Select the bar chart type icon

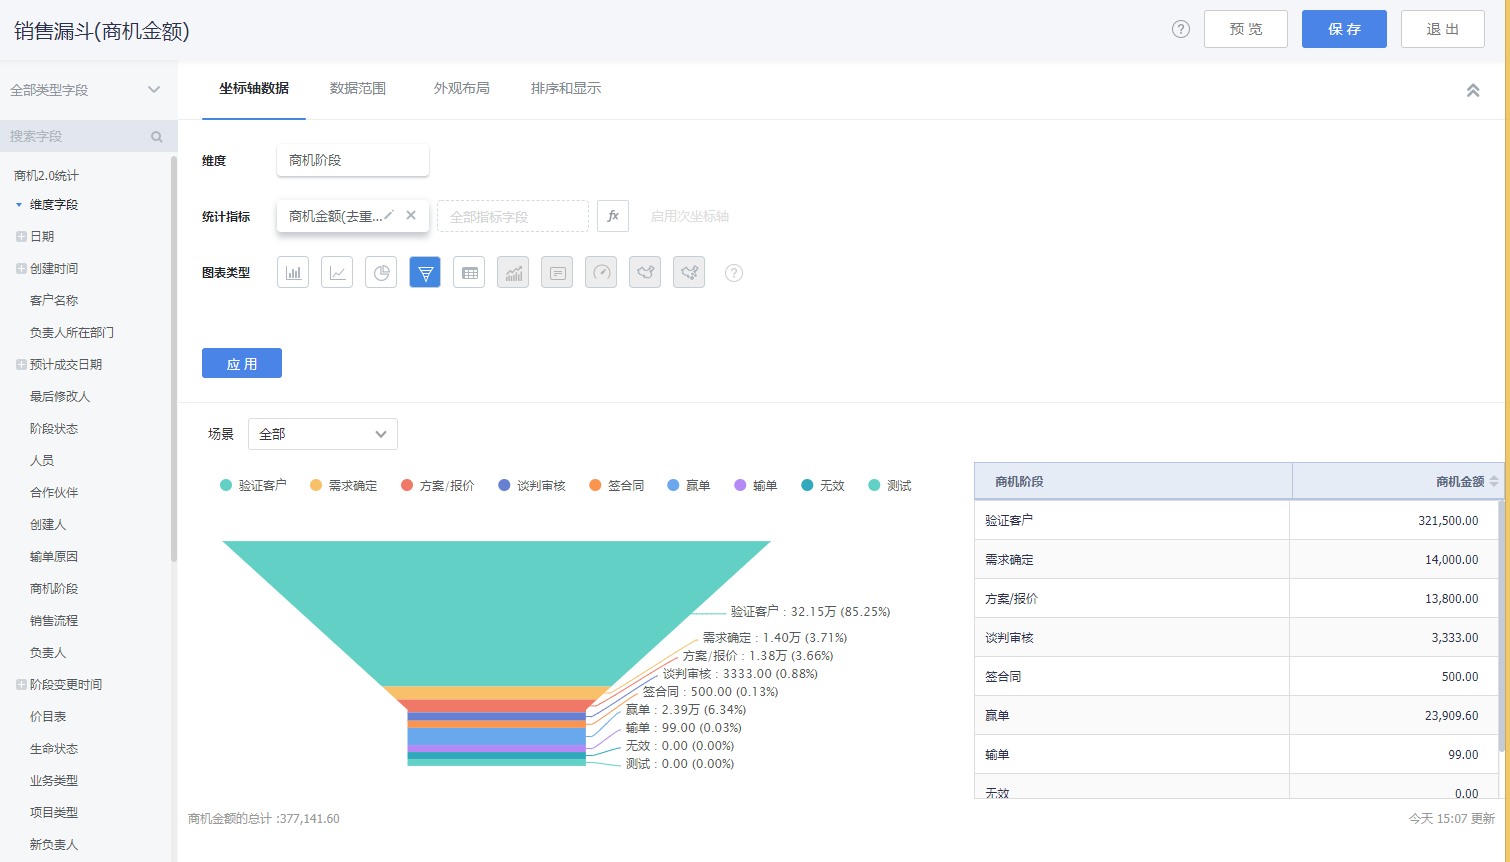293,272
